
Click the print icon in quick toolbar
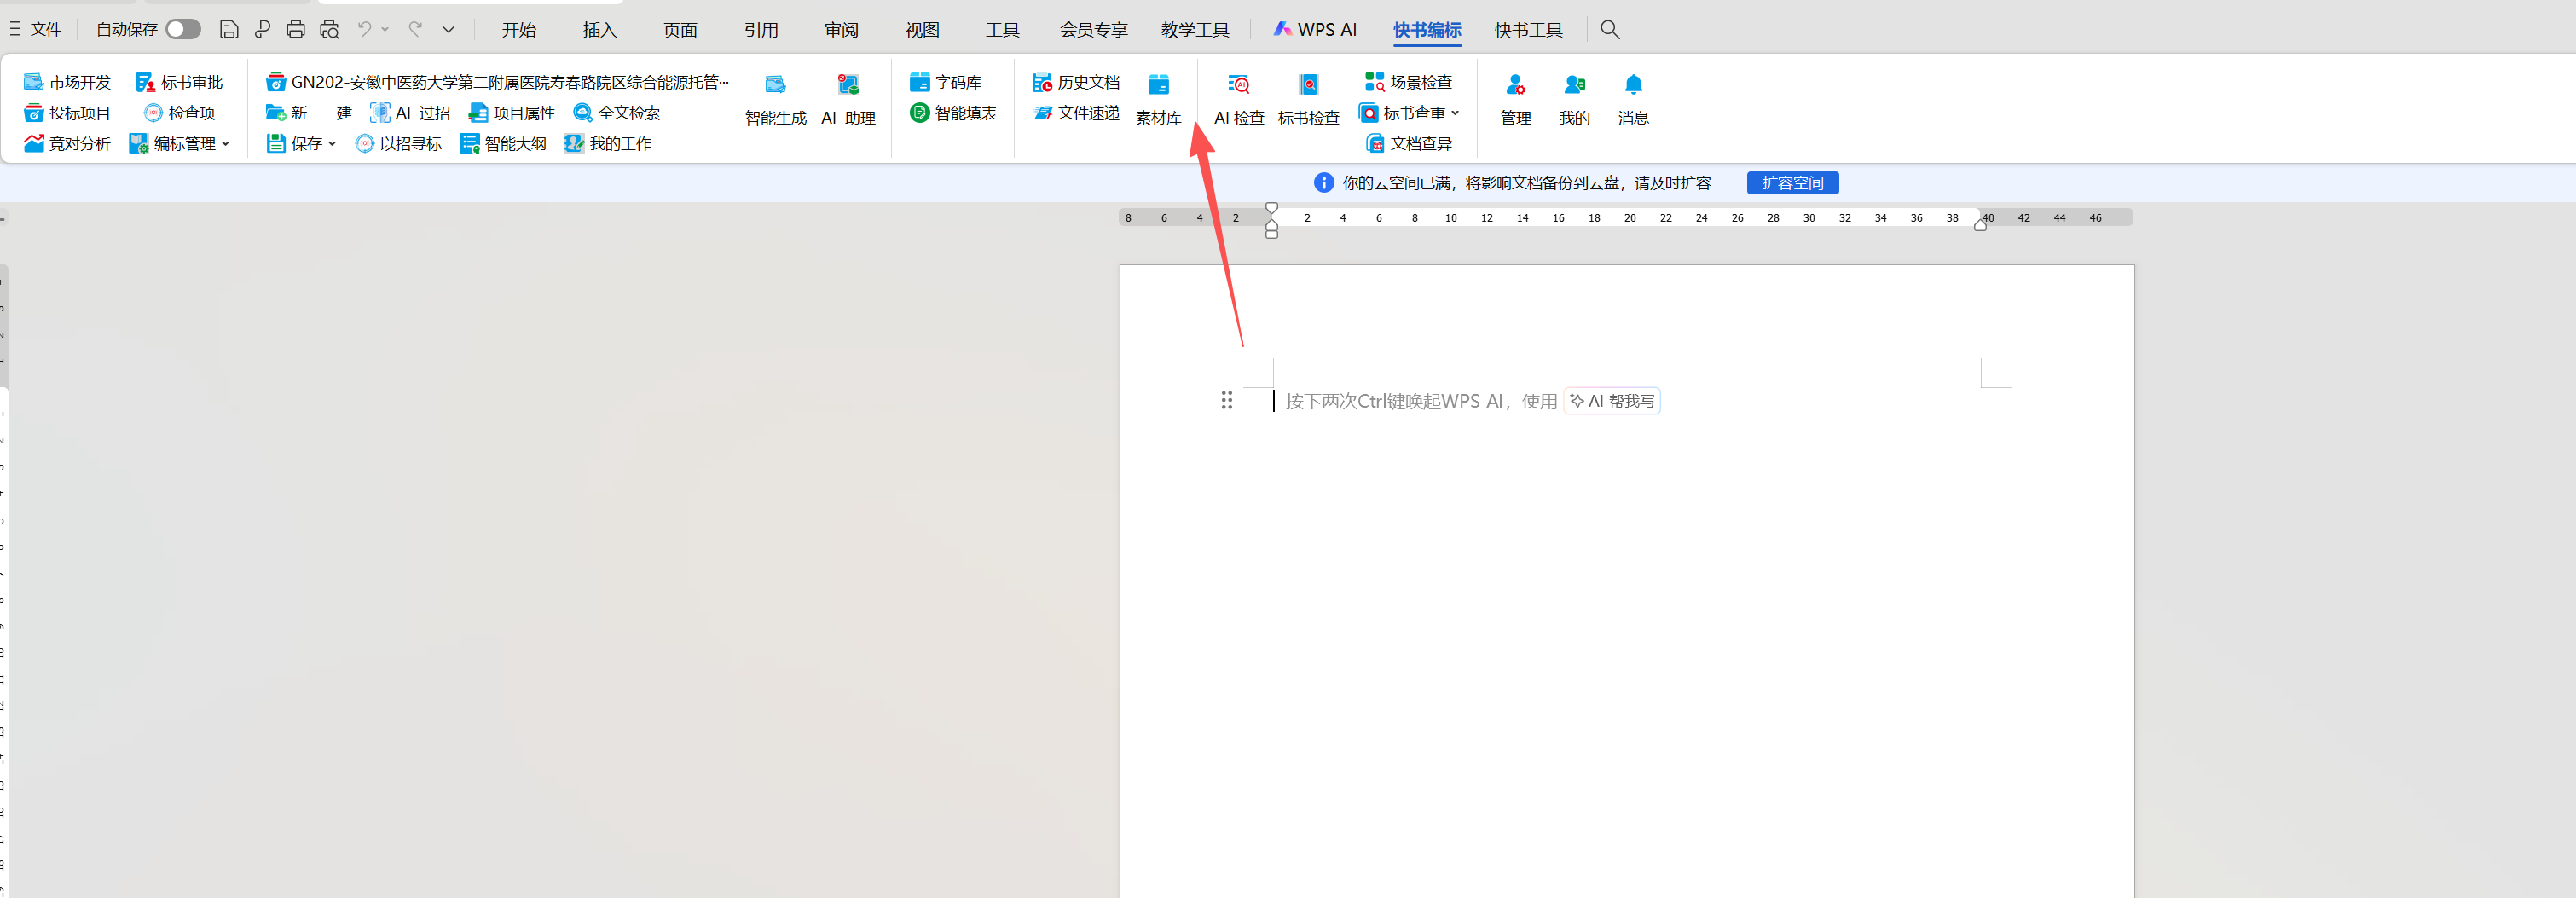point(295,29)
